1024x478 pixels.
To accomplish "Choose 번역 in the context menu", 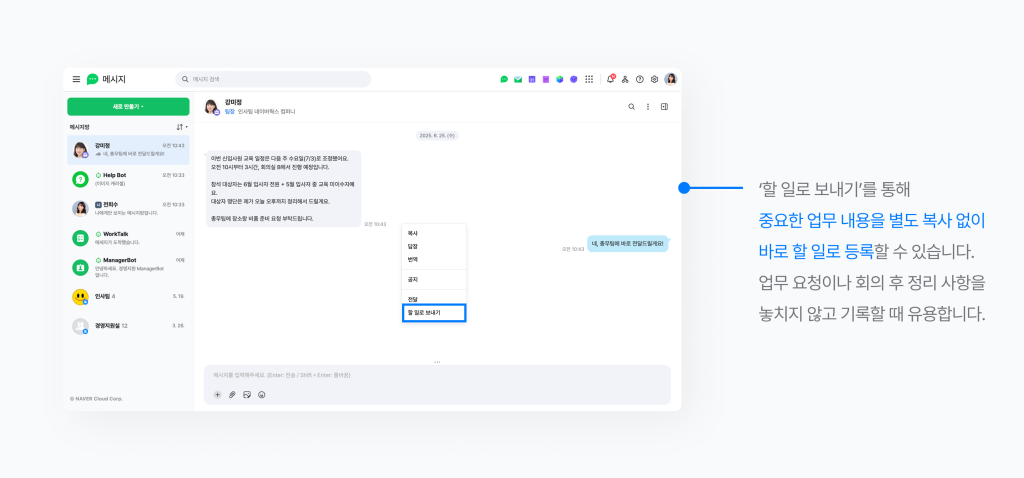I will [x=413, y=259].
